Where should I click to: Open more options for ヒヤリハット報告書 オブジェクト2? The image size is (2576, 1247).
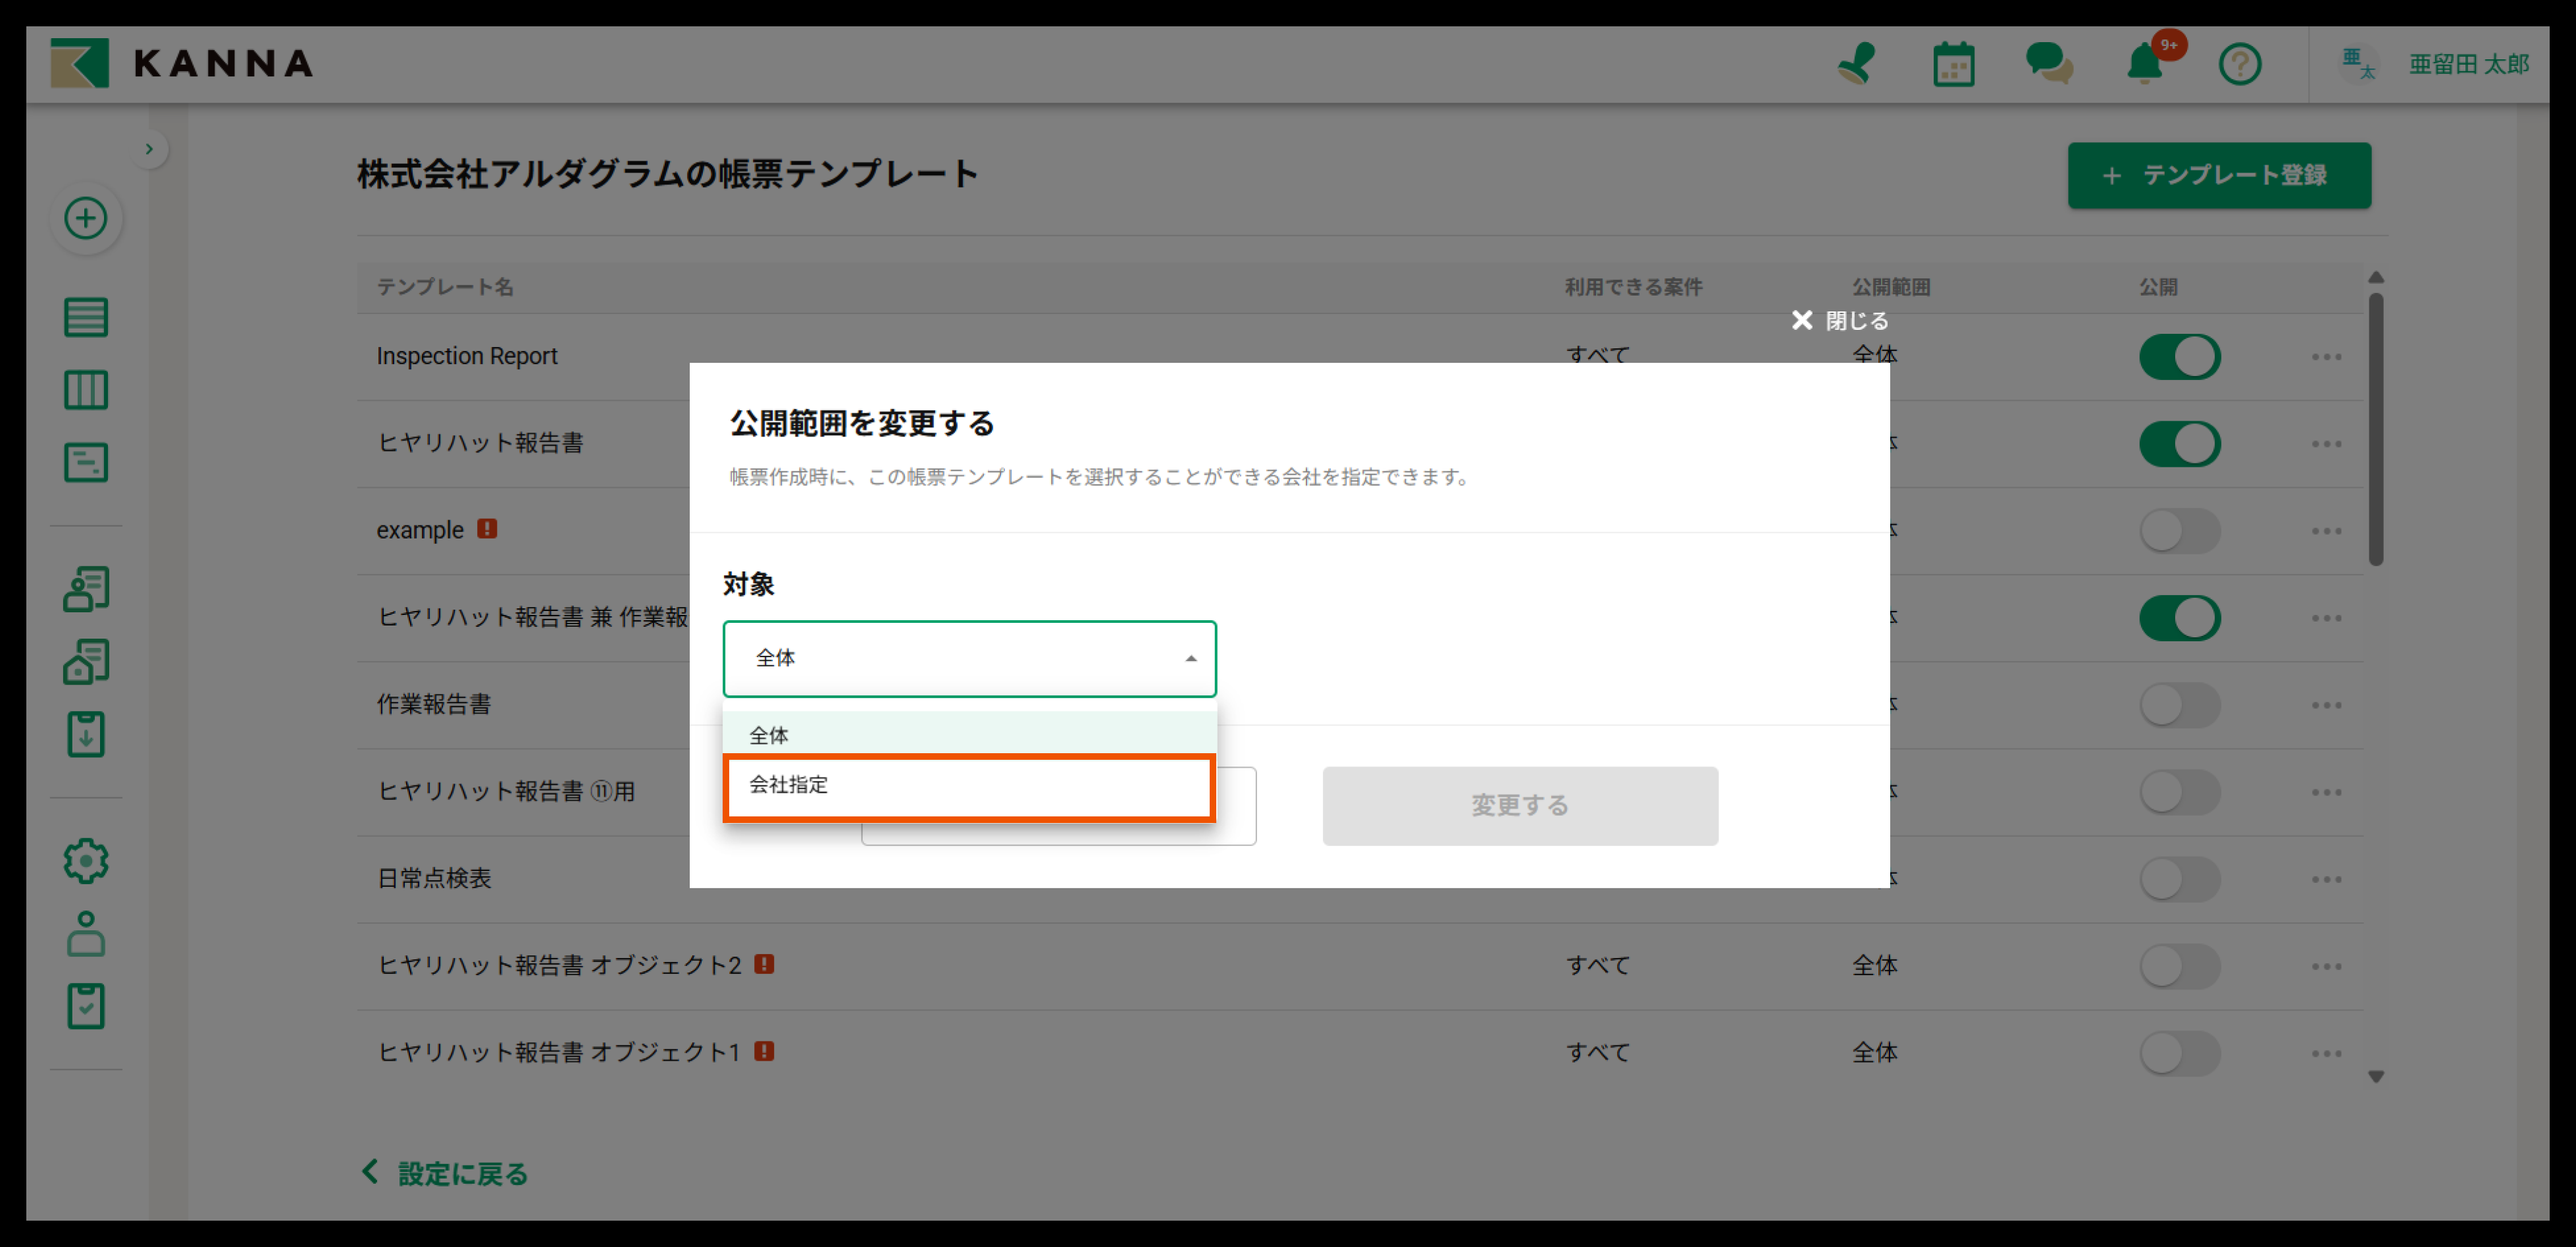(2326, 966)
